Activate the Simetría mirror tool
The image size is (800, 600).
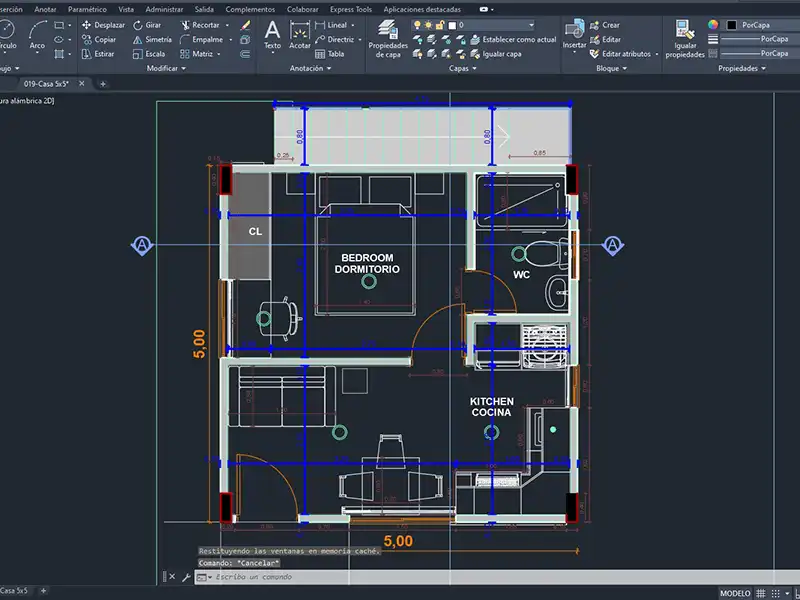(151, 39)
